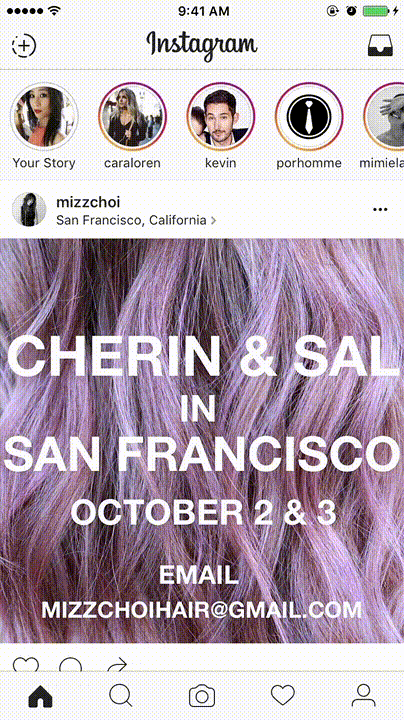Open porhomme's story
The height and width of the screenshot is (720, 404).
coord(309,117)
